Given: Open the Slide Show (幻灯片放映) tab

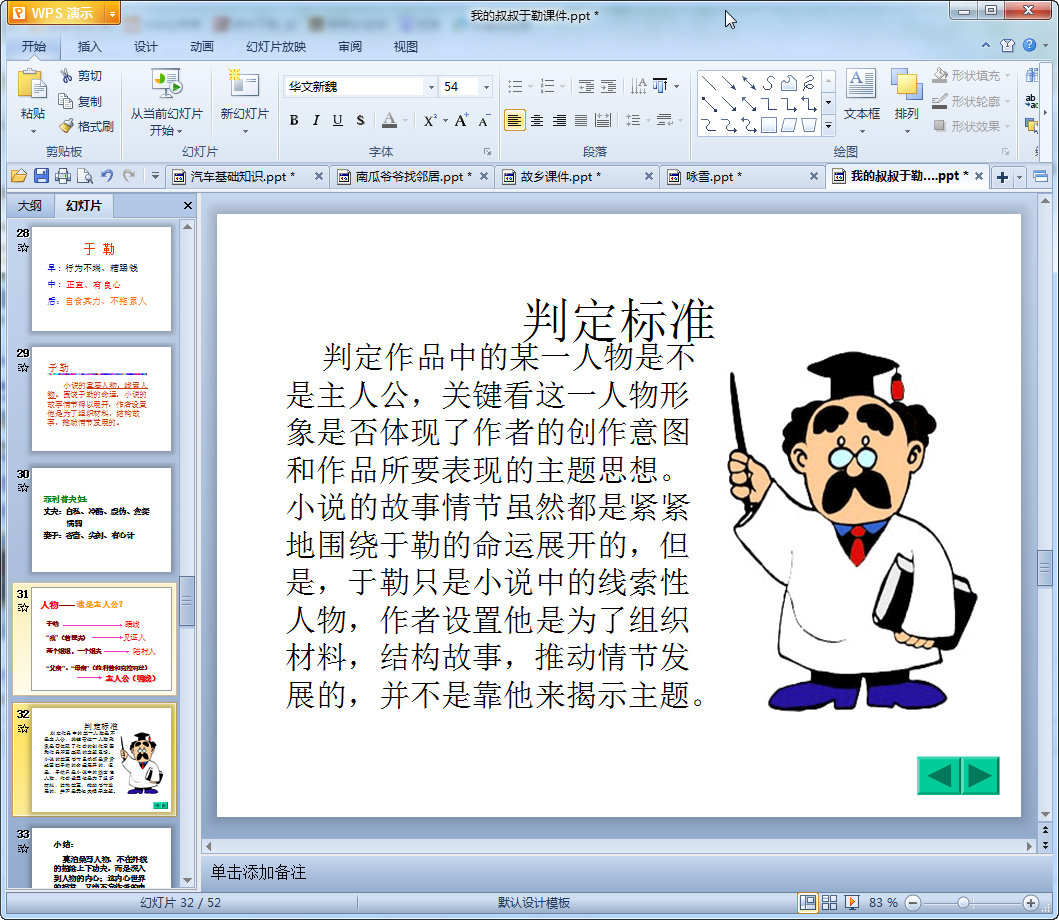Looking at the screenshot, I should [276, 47].
